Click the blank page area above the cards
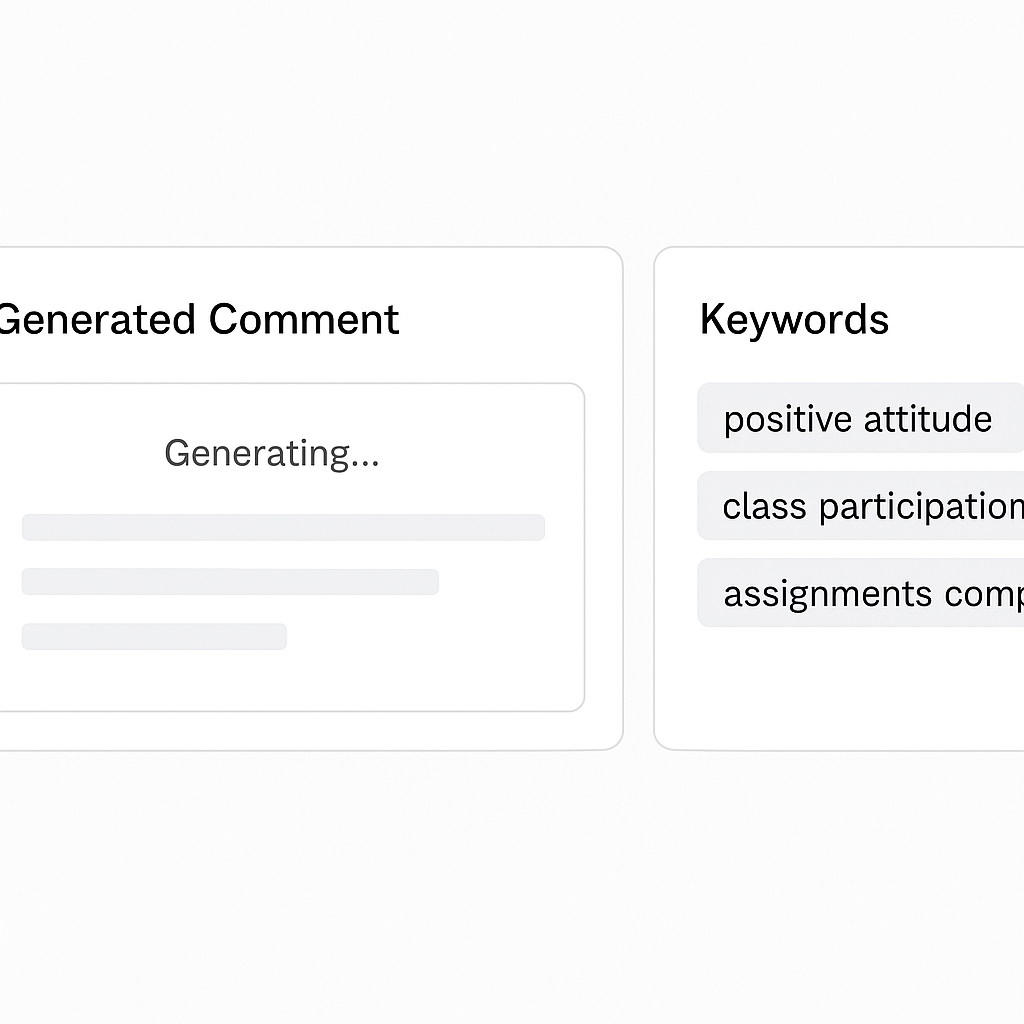 pos(512,120)
